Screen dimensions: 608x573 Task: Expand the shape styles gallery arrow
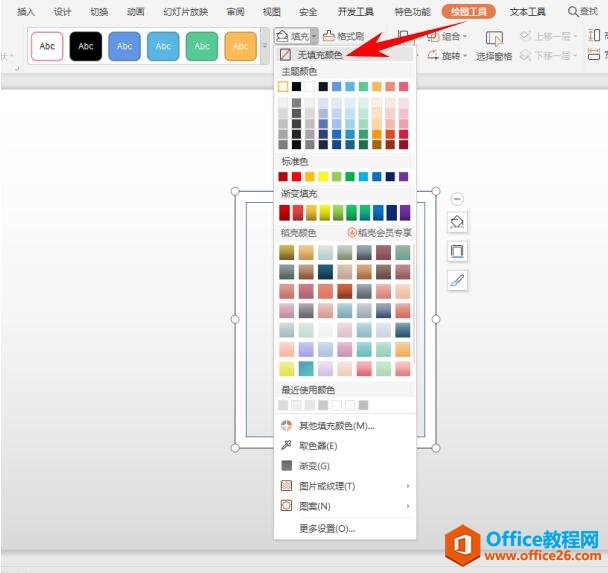click(x=265, y=46)
